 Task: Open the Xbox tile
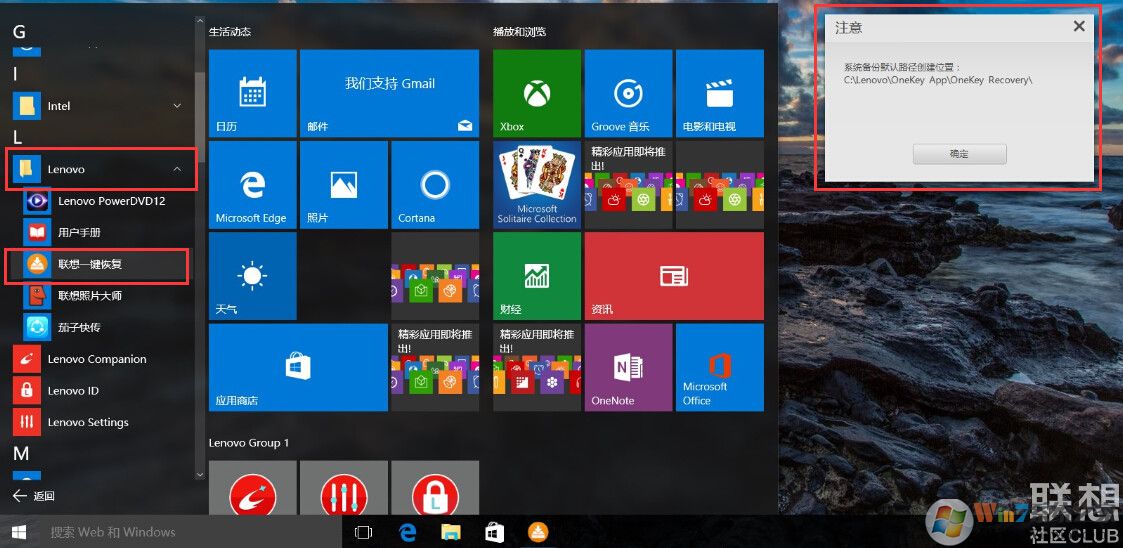(536, 93)
